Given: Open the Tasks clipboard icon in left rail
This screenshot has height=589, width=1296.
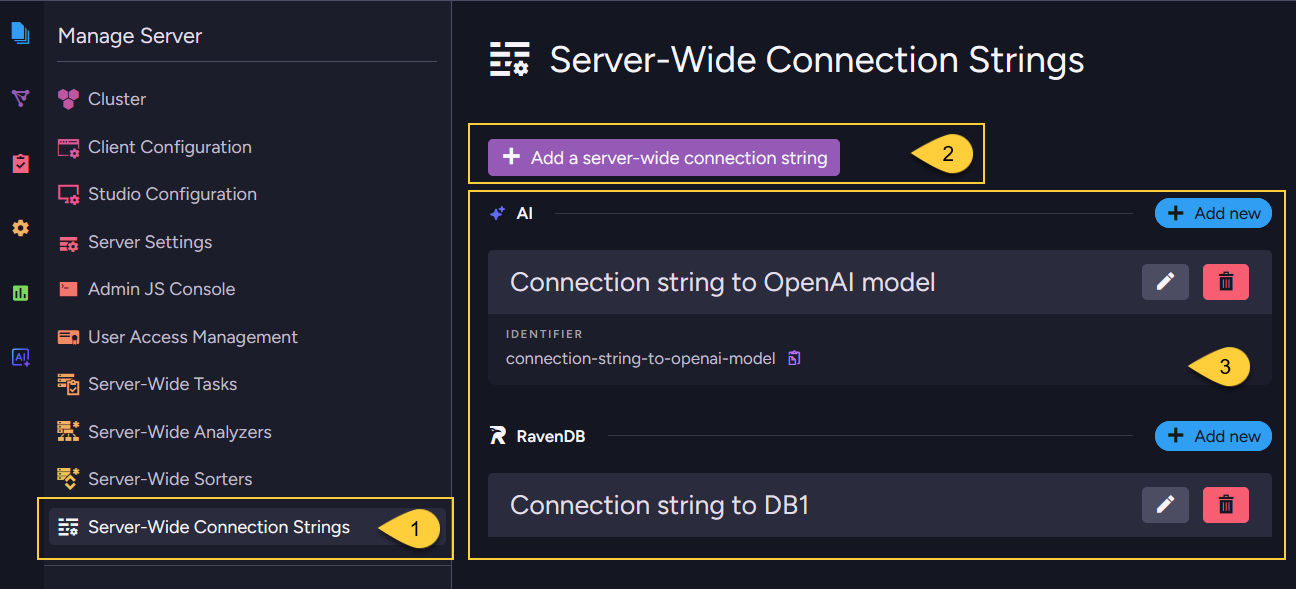Looking at the screenshot, I should point(20,163).
